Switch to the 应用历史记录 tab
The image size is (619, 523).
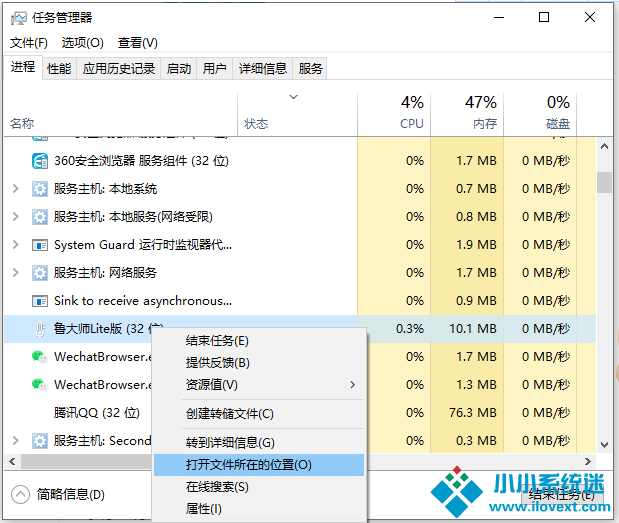pyautogui.click(x=118, y=69)
